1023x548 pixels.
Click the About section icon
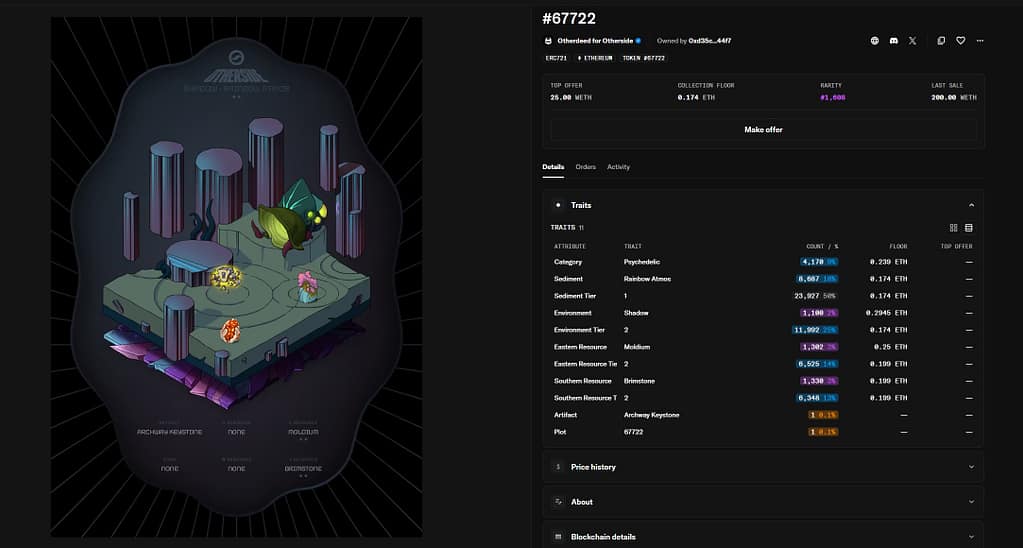pyautogui.click(x=558, y=502)
